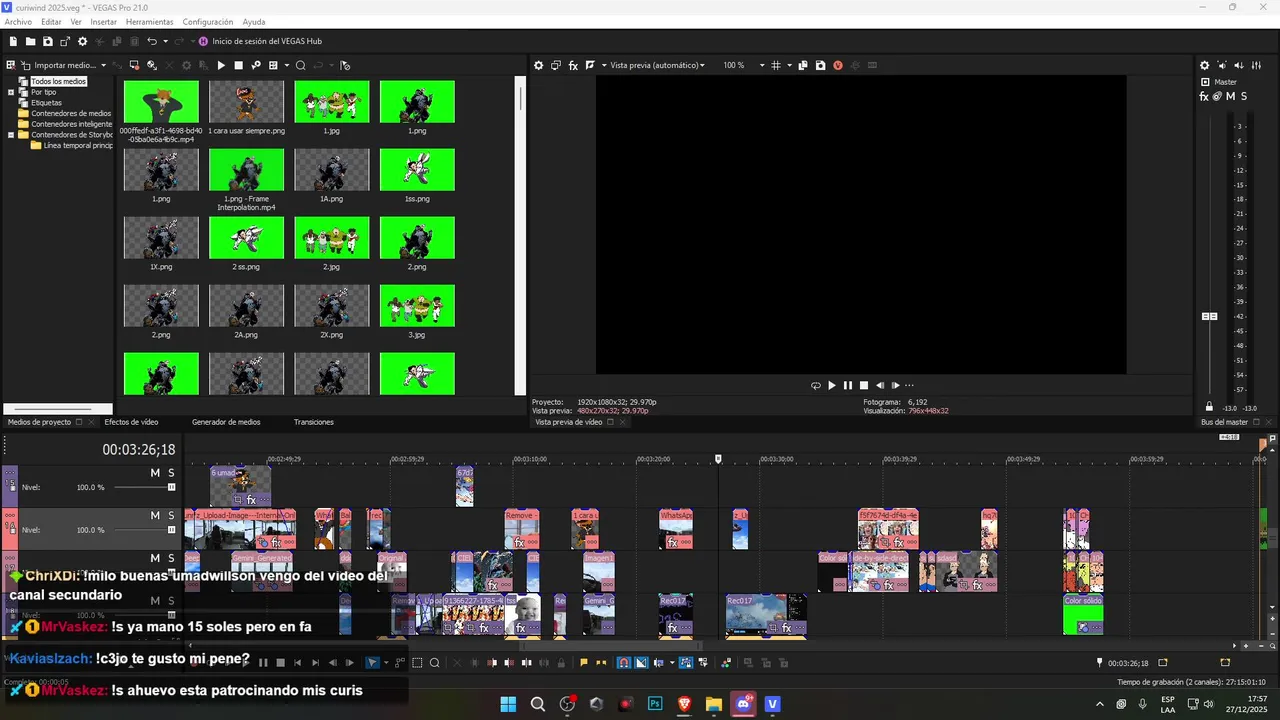Mute the Master bus
Image resolution: width=1280 pixels, height=720 pixels.
click(1230, 96)
